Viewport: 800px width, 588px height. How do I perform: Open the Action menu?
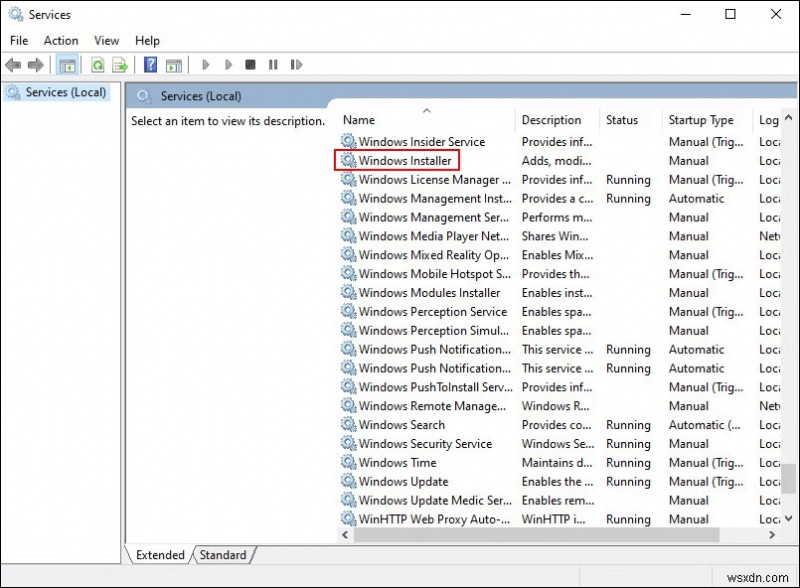[x=60, y=40]
